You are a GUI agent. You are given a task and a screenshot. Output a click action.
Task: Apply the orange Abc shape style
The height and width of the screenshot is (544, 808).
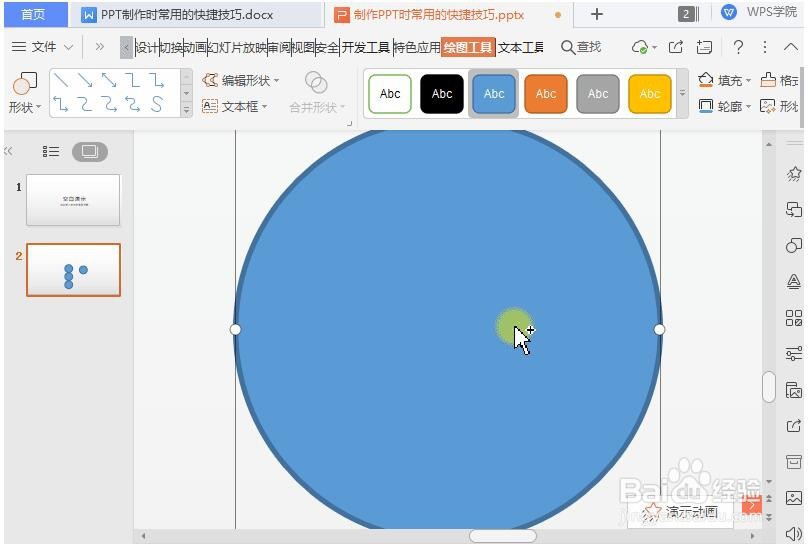(546, 94)
